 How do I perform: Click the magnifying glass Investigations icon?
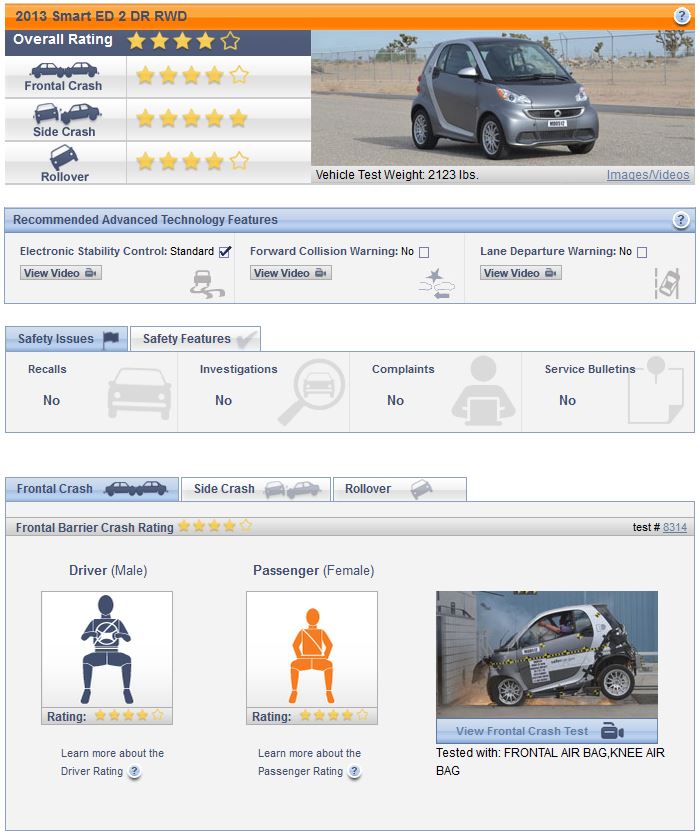click(x=312, y=392)
